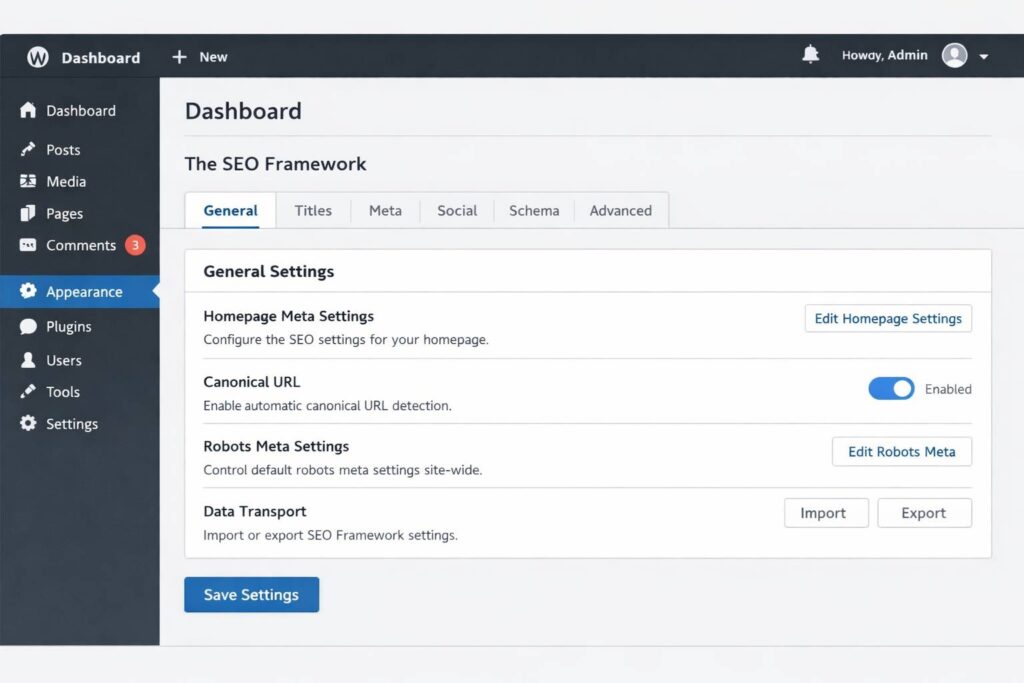The width and height of the screenshot is (1024, 683).
Task: Open the notifications bell
Action: pos(810,55)
